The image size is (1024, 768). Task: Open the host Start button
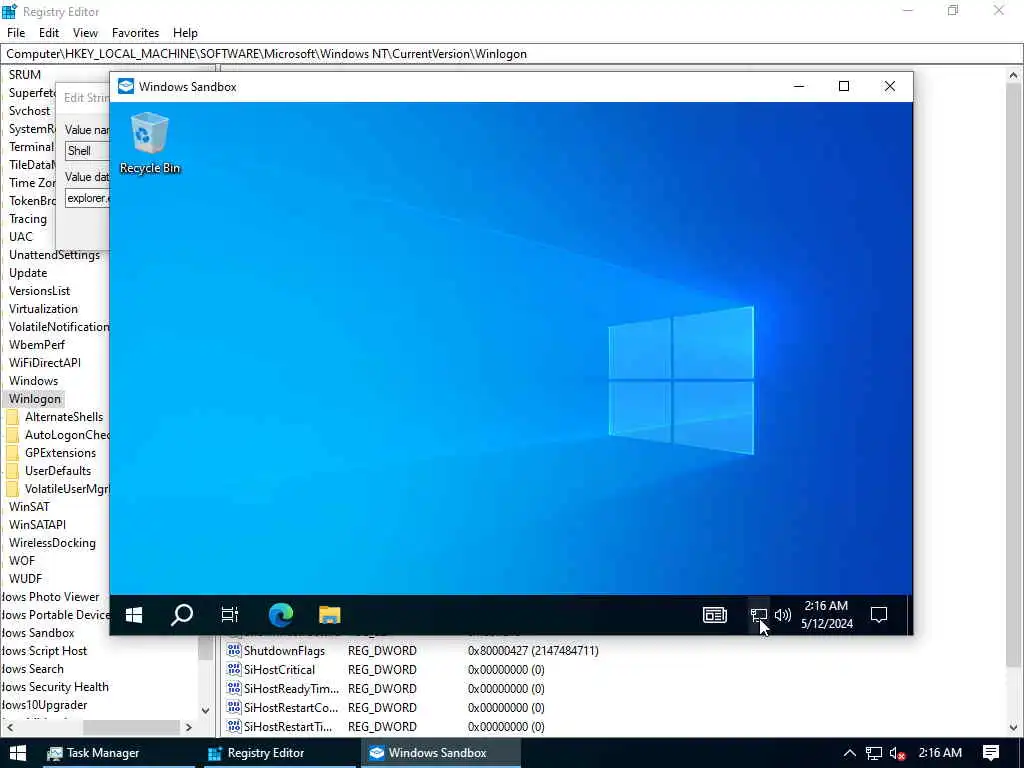coord(18,752)
